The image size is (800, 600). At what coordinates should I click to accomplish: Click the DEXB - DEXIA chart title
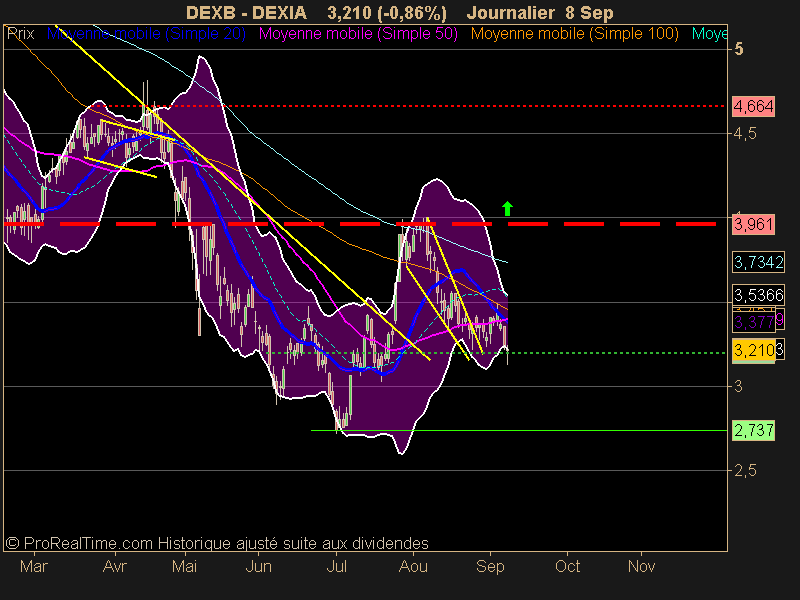point(246,13)
